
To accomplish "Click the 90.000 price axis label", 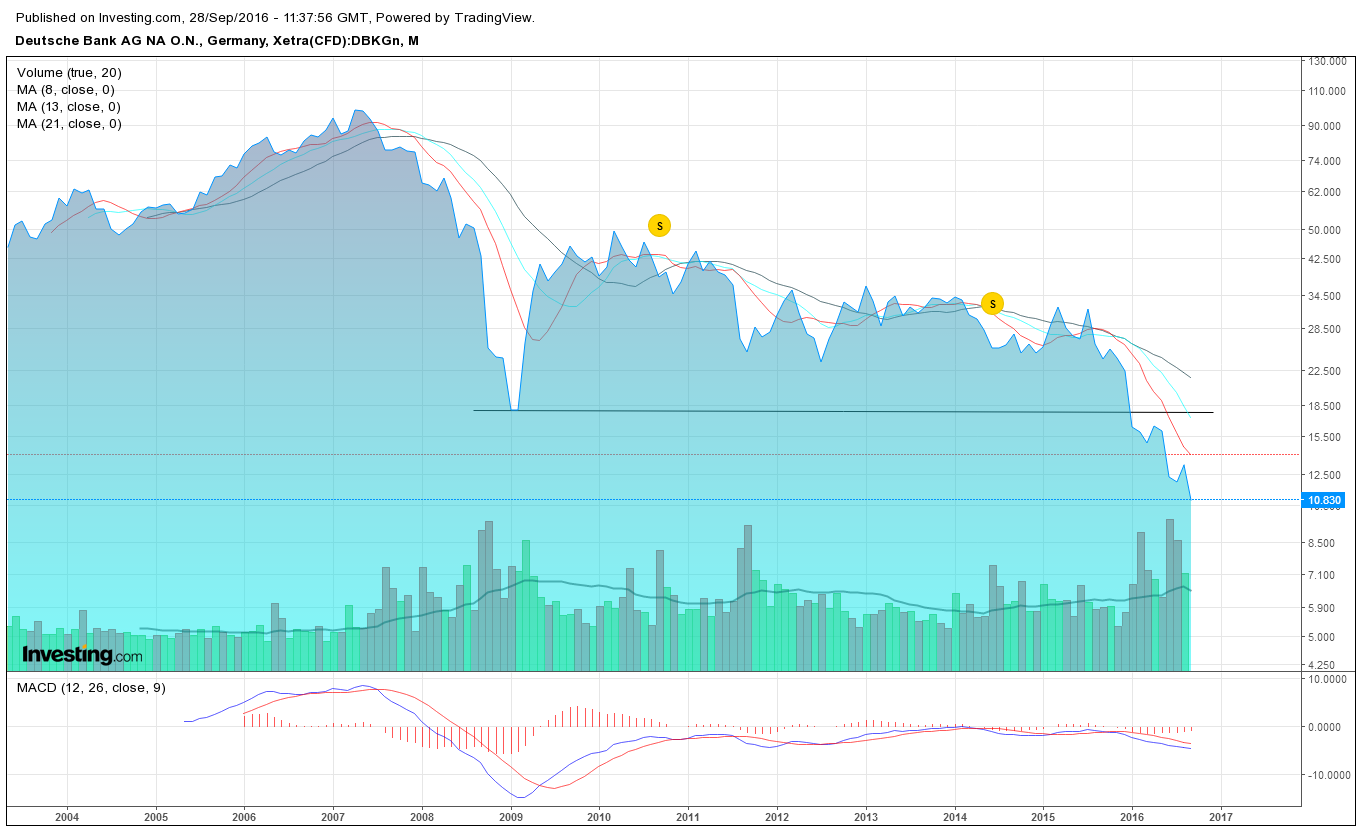I will click(x=1327, y=127).
